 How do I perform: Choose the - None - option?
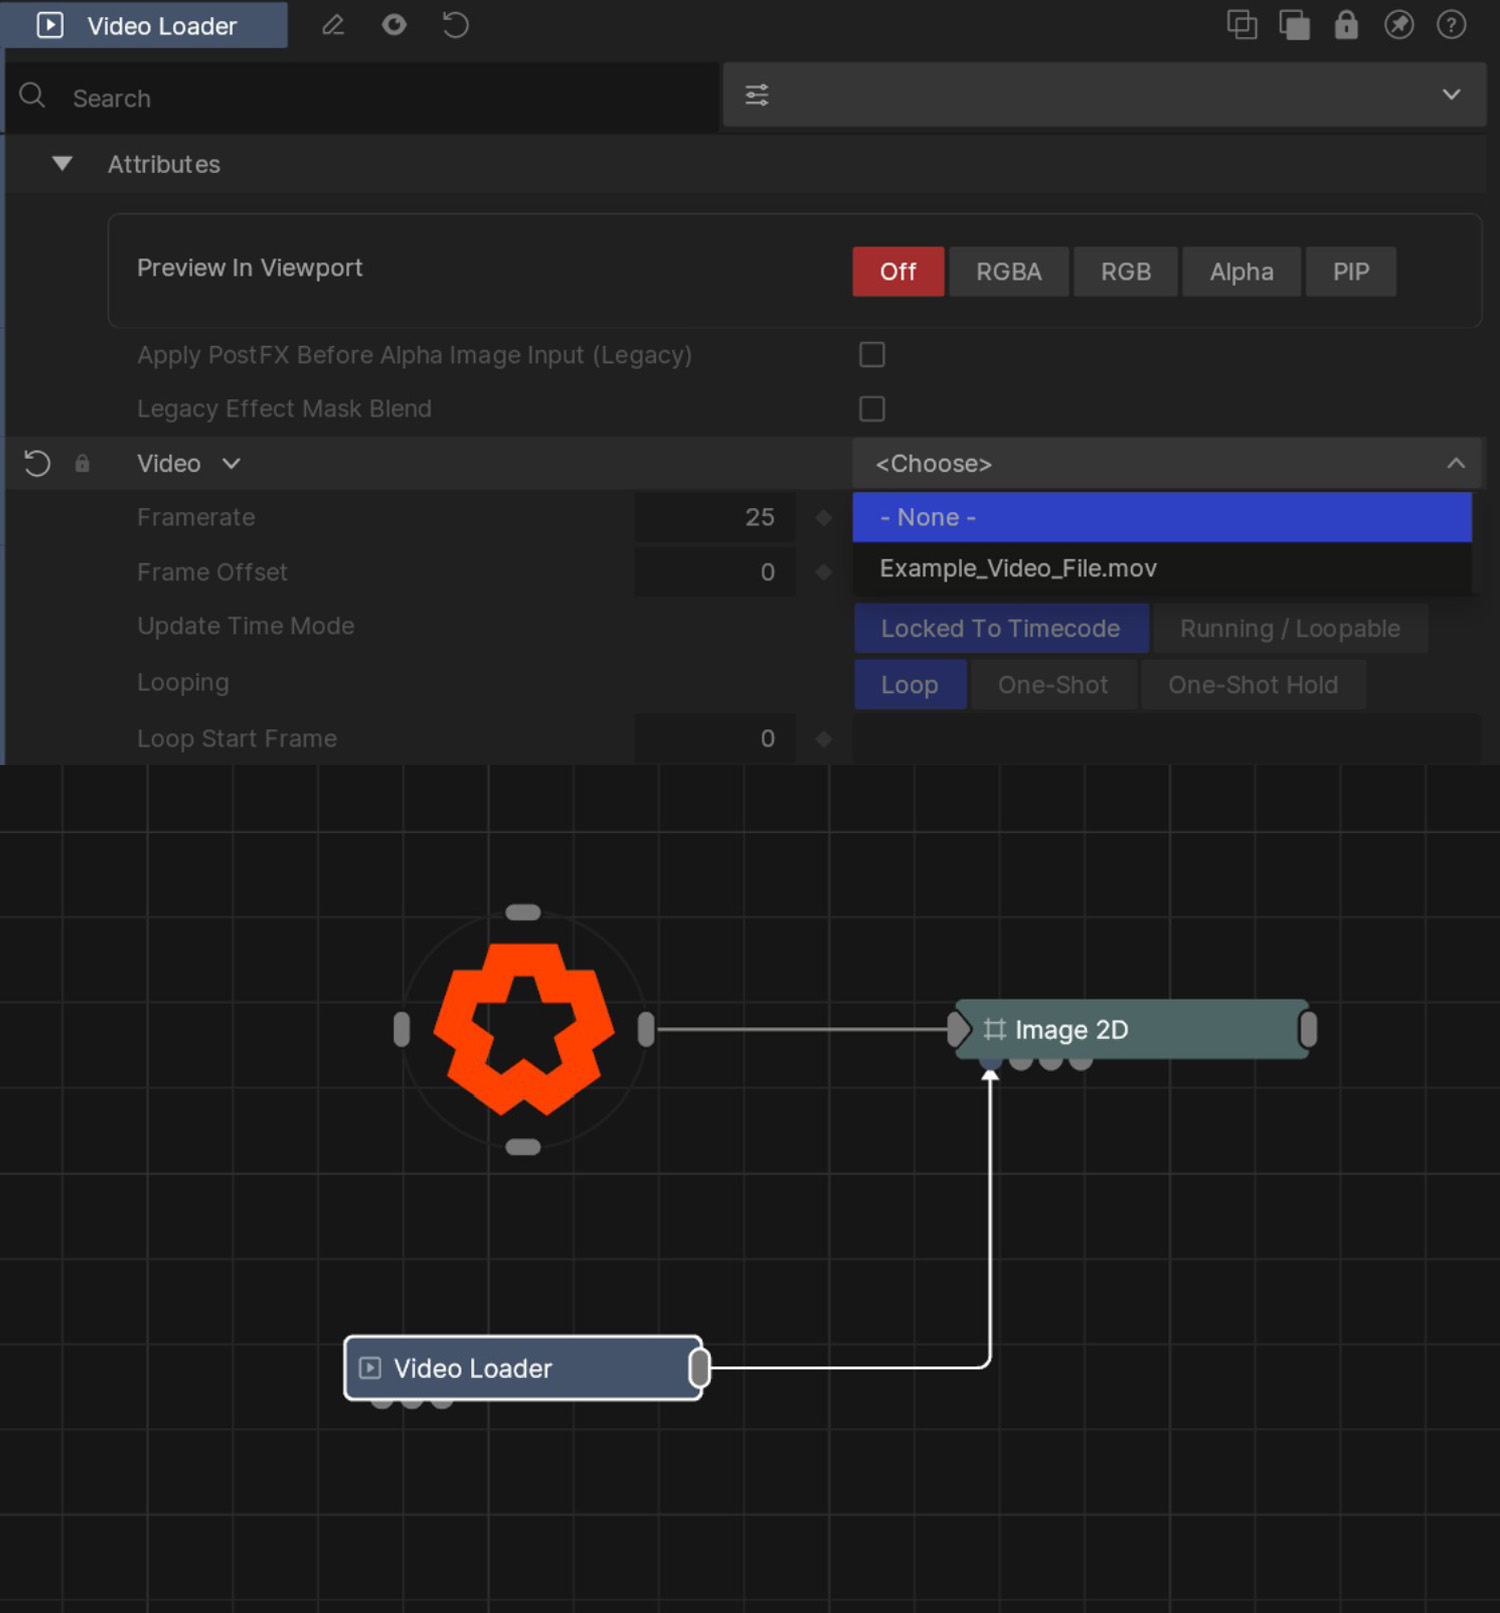click(x=928, y=518)
